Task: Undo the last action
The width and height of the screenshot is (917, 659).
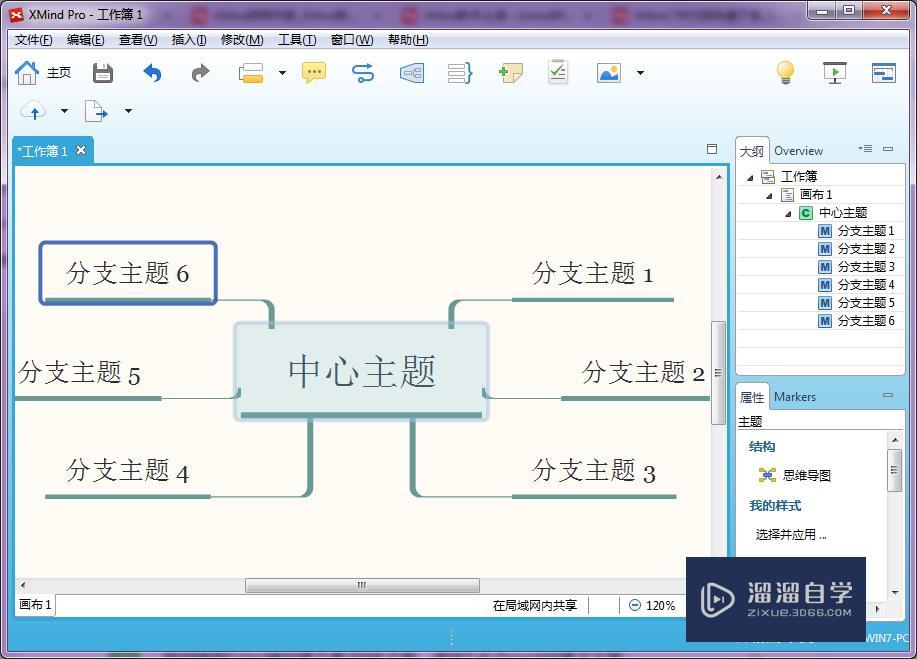Action: coord(152,73)
